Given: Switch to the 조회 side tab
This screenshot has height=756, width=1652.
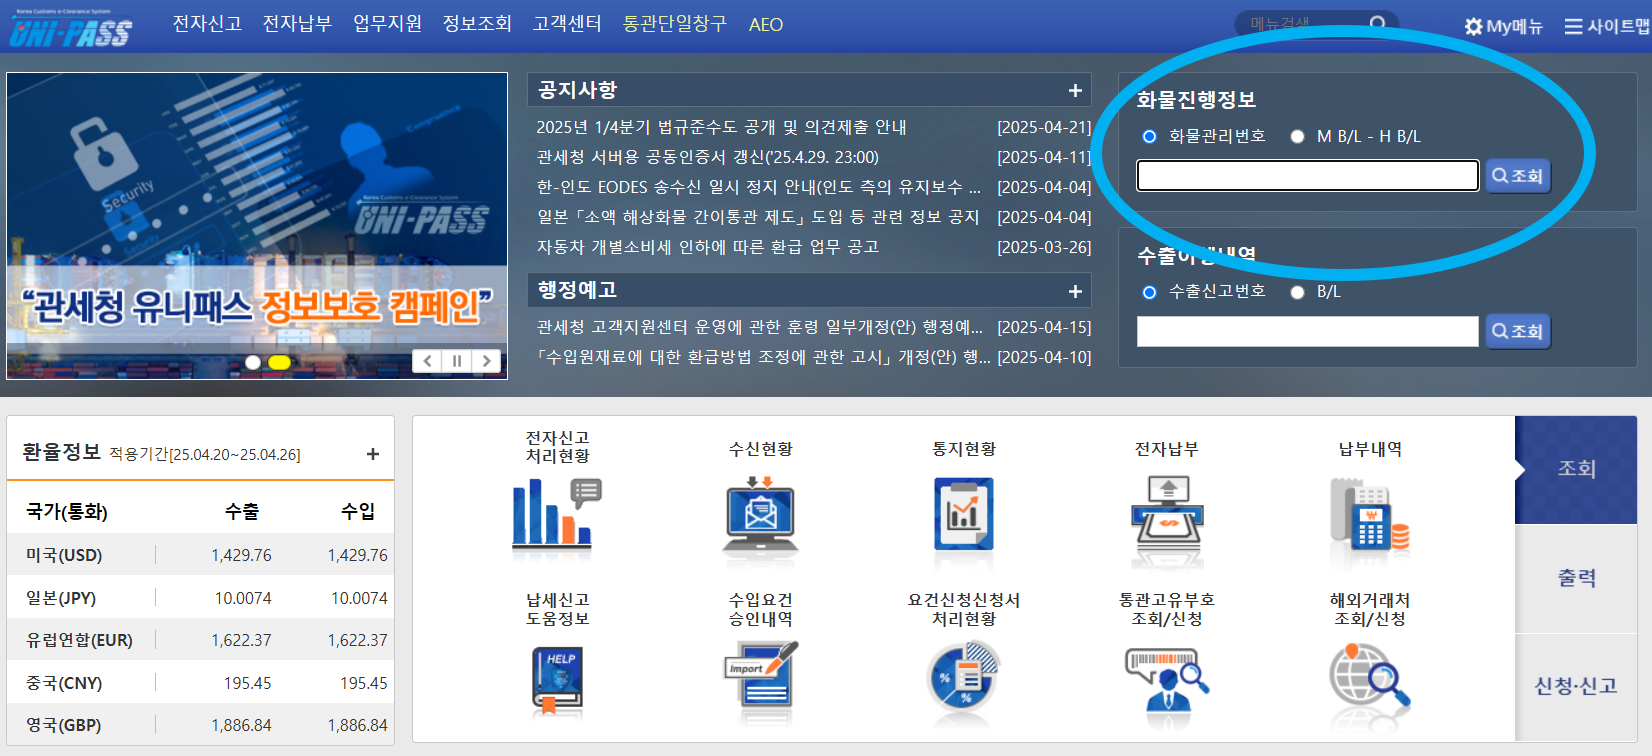Looking at the screenshot, I should click(1576, 469).
